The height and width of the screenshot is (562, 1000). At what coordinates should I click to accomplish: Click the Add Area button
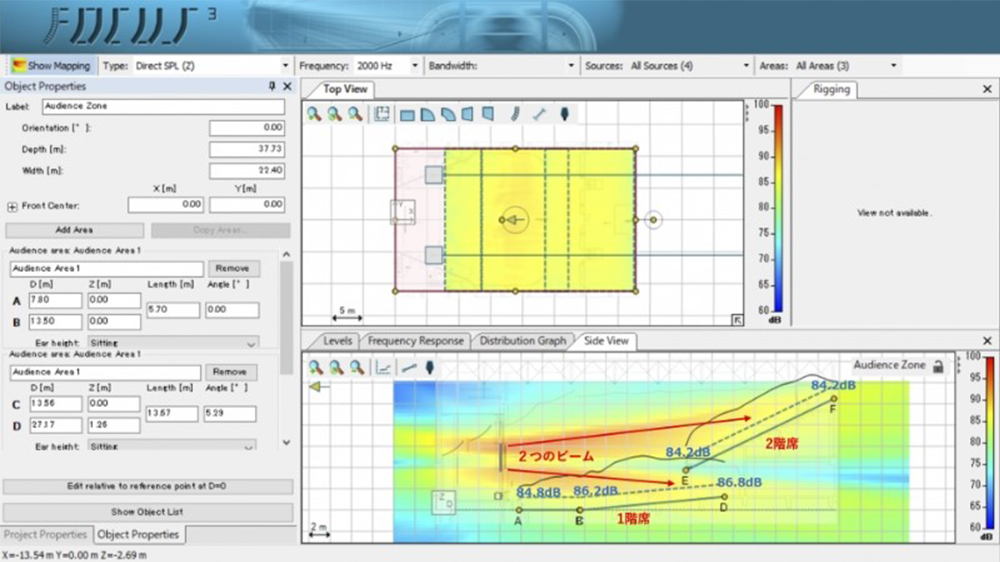click(75, 230)
